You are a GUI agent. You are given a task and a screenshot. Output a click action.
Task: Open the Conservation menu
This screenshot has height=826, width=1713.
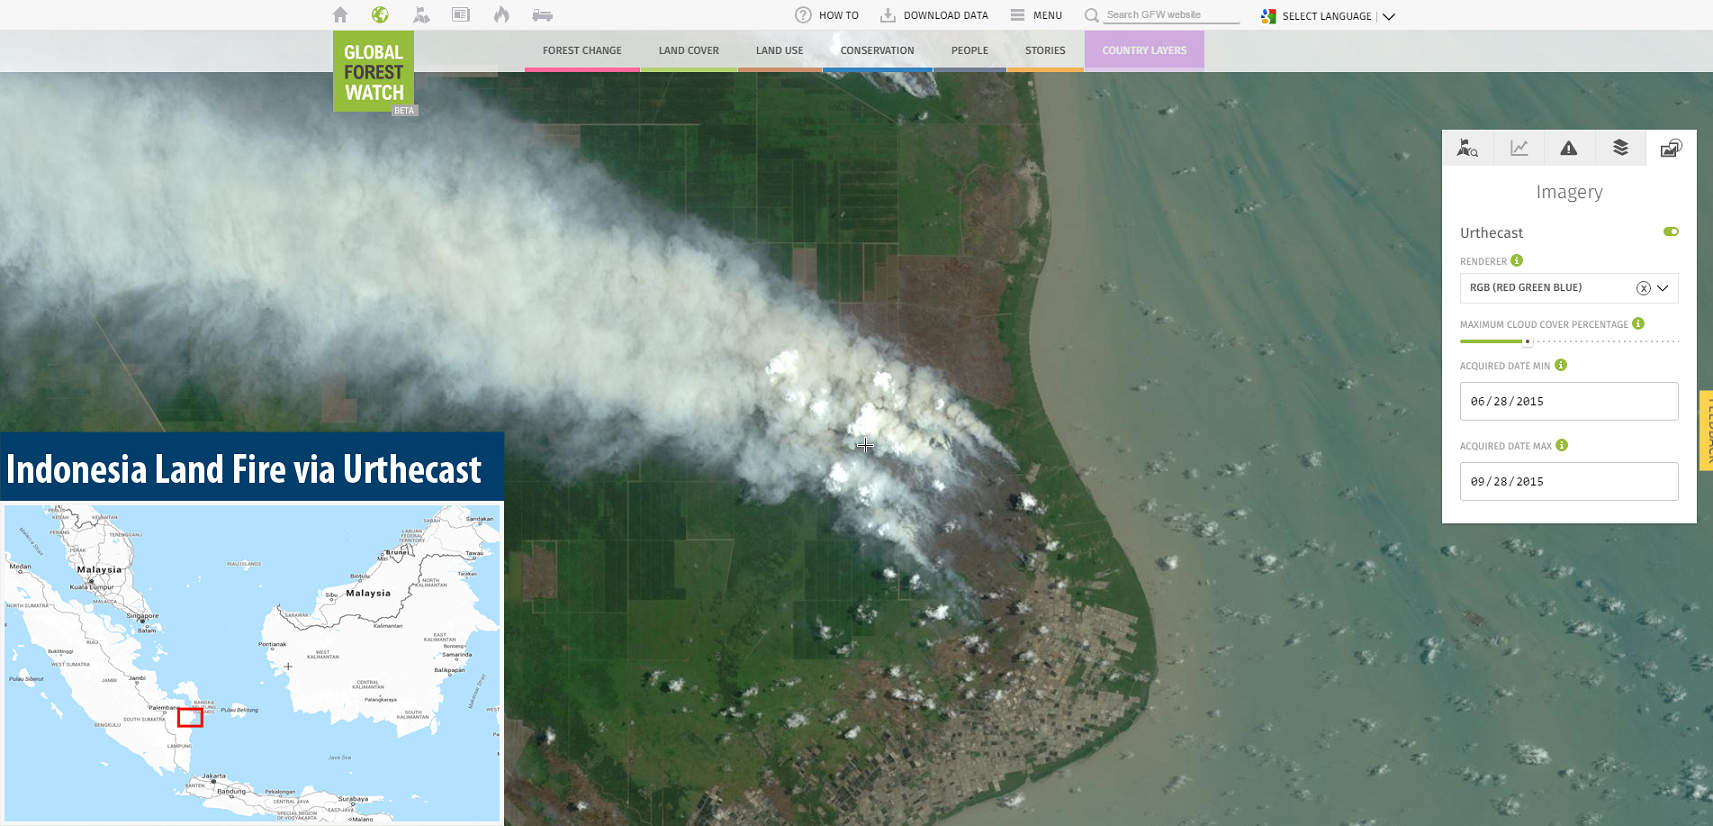tap(877, 51)
